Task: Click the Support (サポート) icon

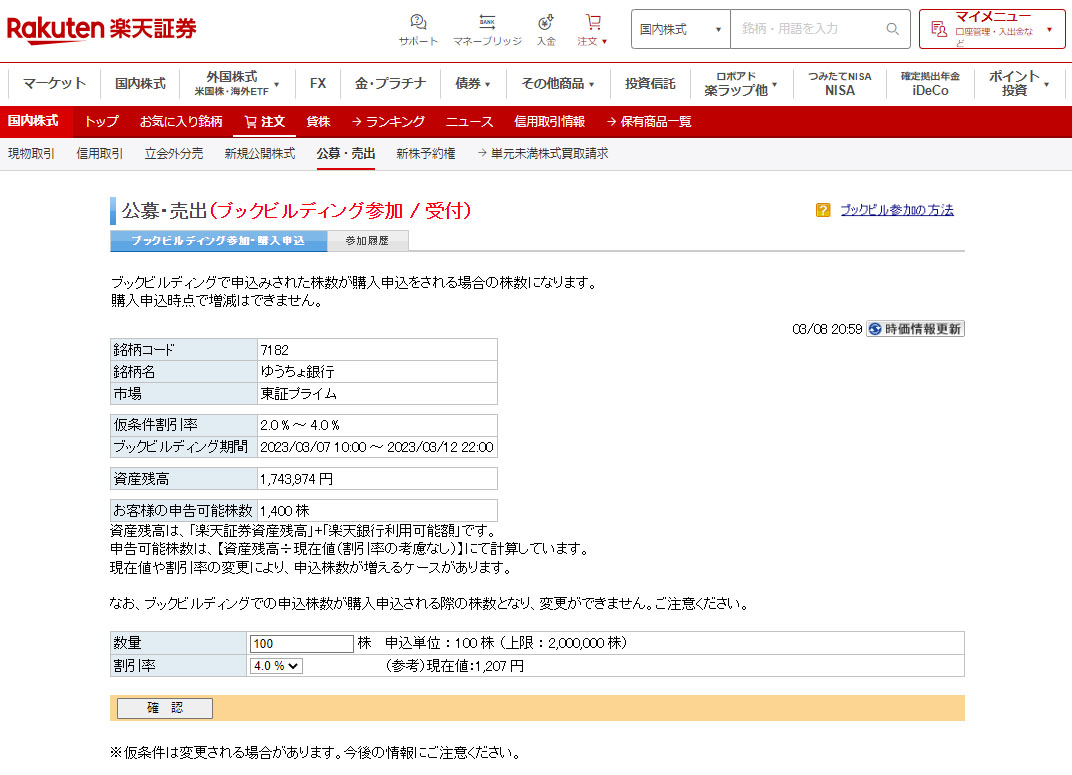Action: tap(418, 23)
